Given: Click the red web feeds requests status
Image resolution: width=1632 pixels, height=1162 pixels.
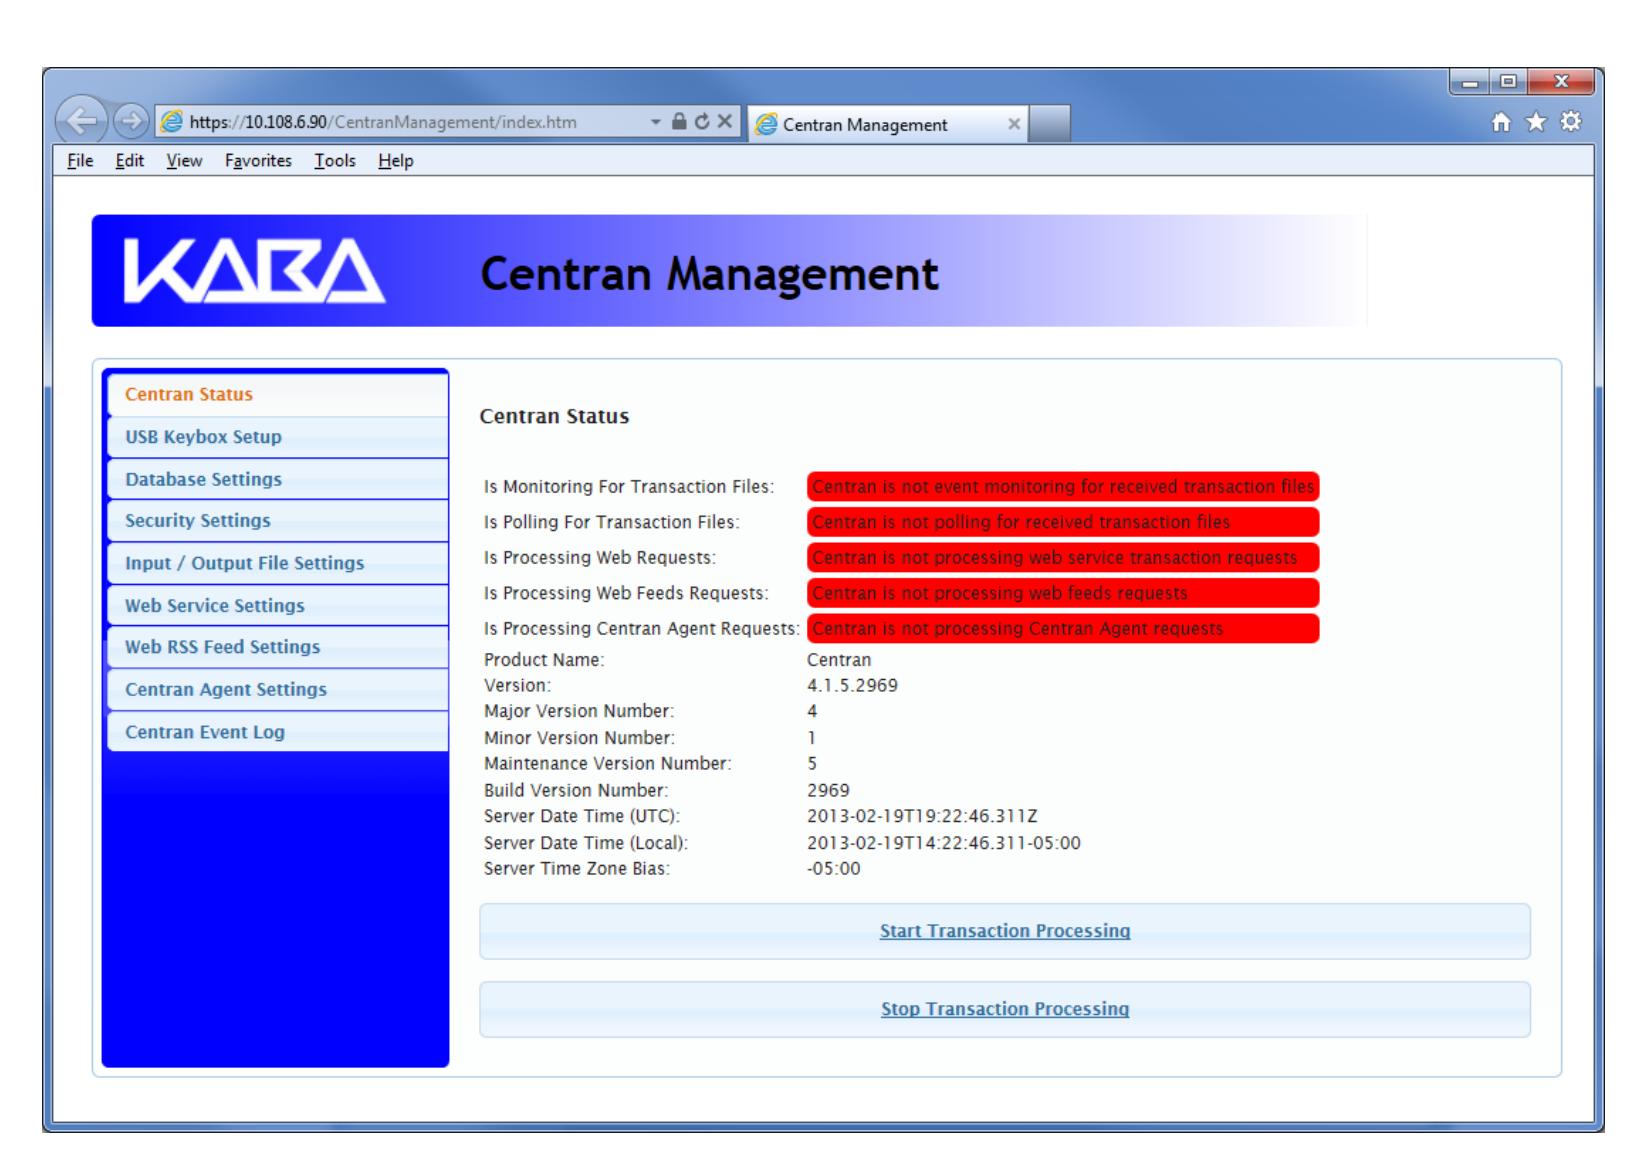Looking at the screenshot, I should pyautogui.click(x=1063, y=593).
